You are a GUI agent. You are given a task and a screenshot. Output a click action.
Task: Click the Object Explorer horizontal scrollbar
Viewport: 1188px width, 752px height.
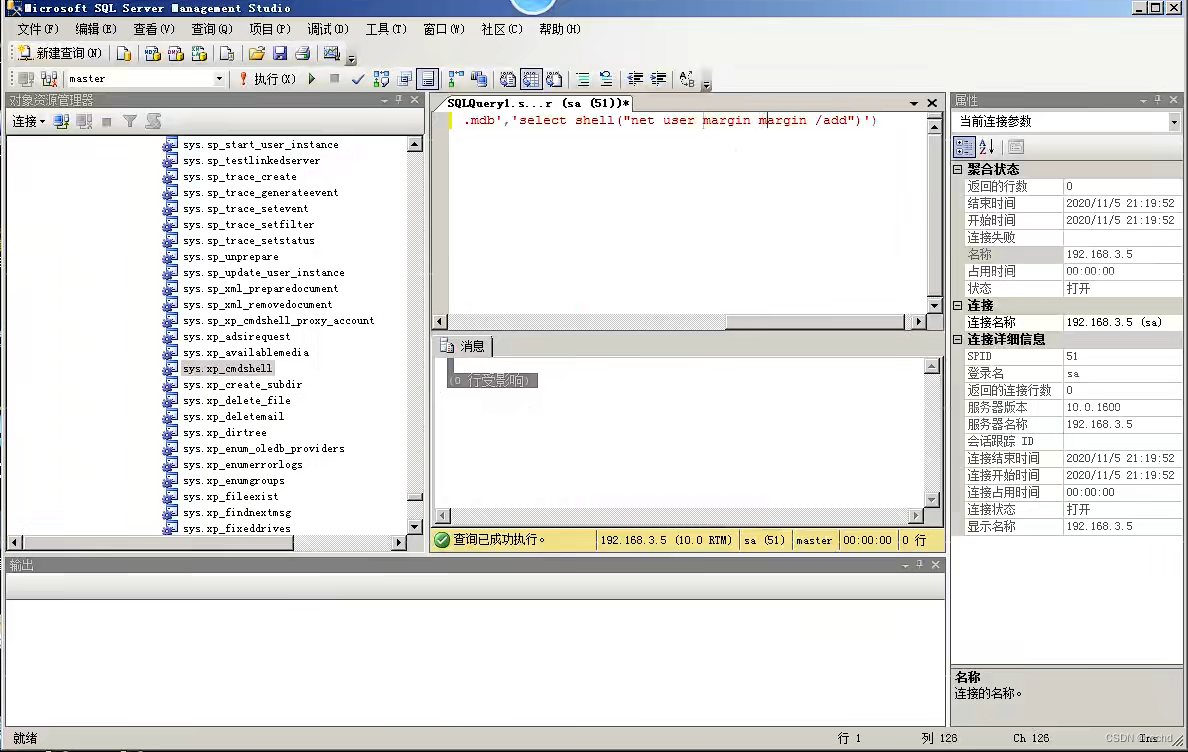click(x=207, y=542)
